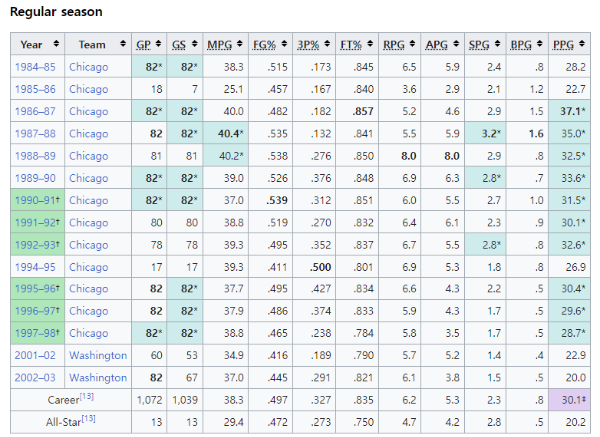
Task: Click sort arrows beside GS header
Action: (x=195, y=44)
